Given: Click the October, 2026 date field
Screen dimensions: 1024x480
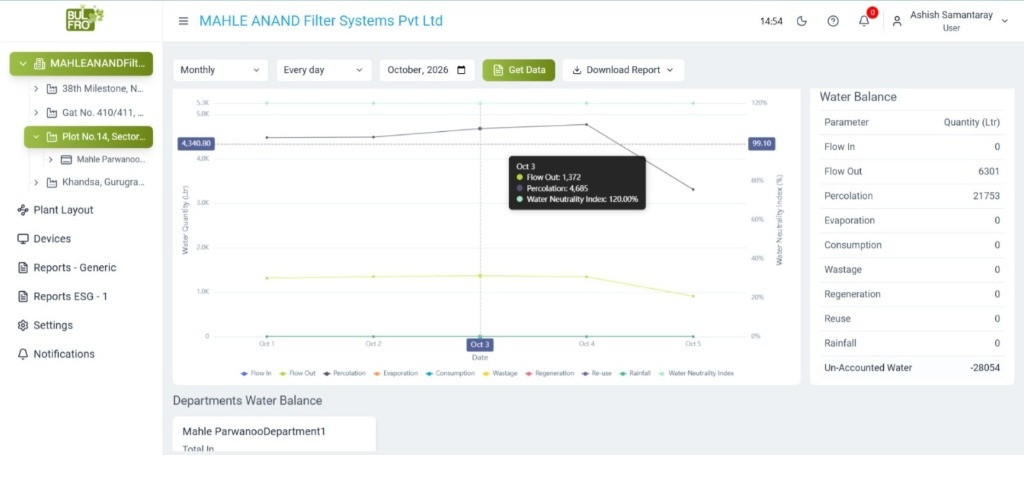Looking at the screenshot, I should point(426,70).
